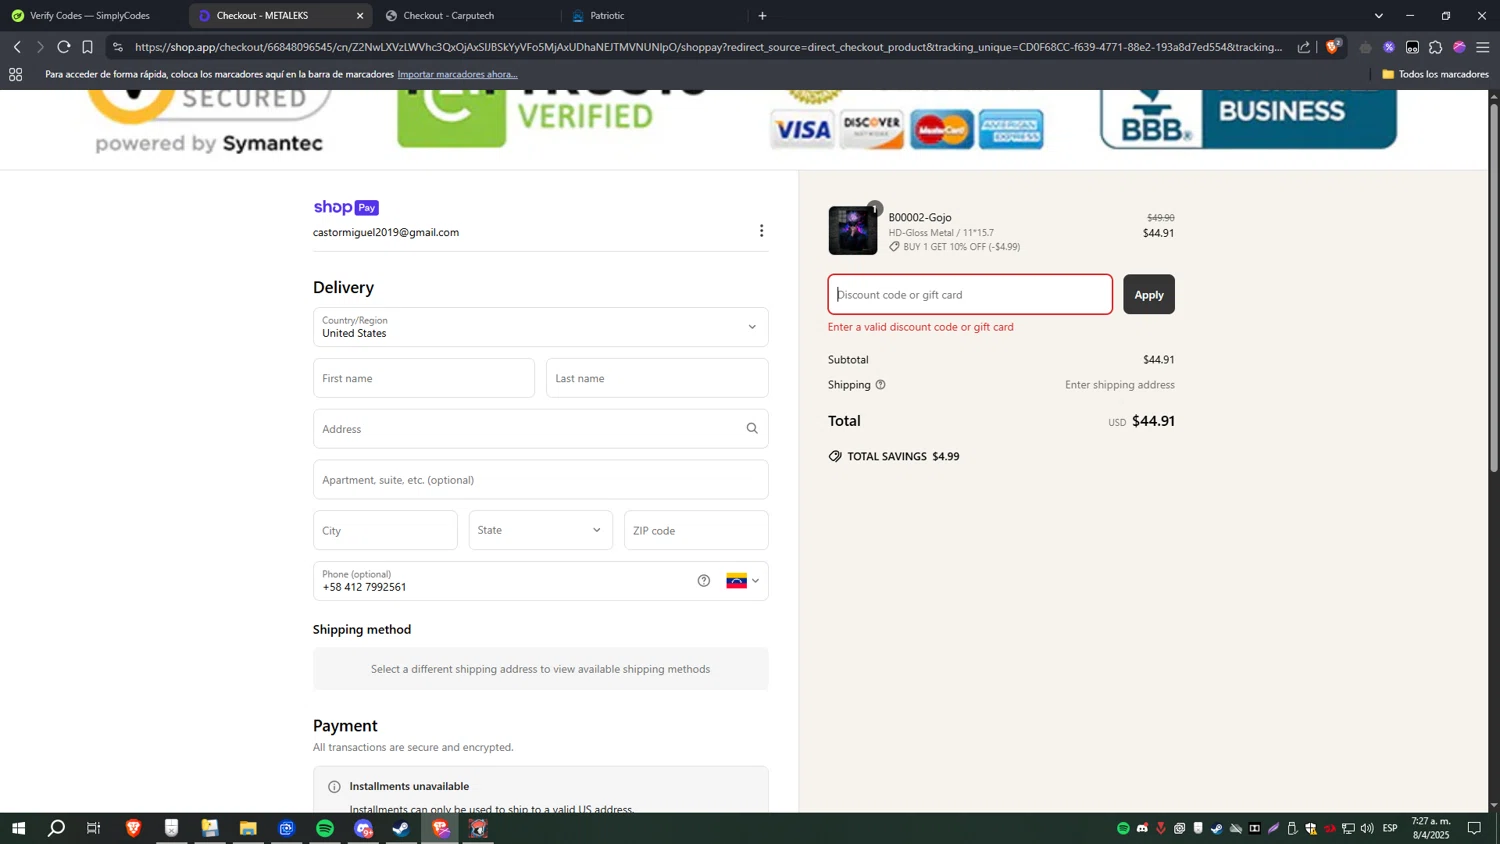Expand the State dropdown
The height and width of the screenshot is (844, 1500).
pyautogui.click(x=541, y=530)
